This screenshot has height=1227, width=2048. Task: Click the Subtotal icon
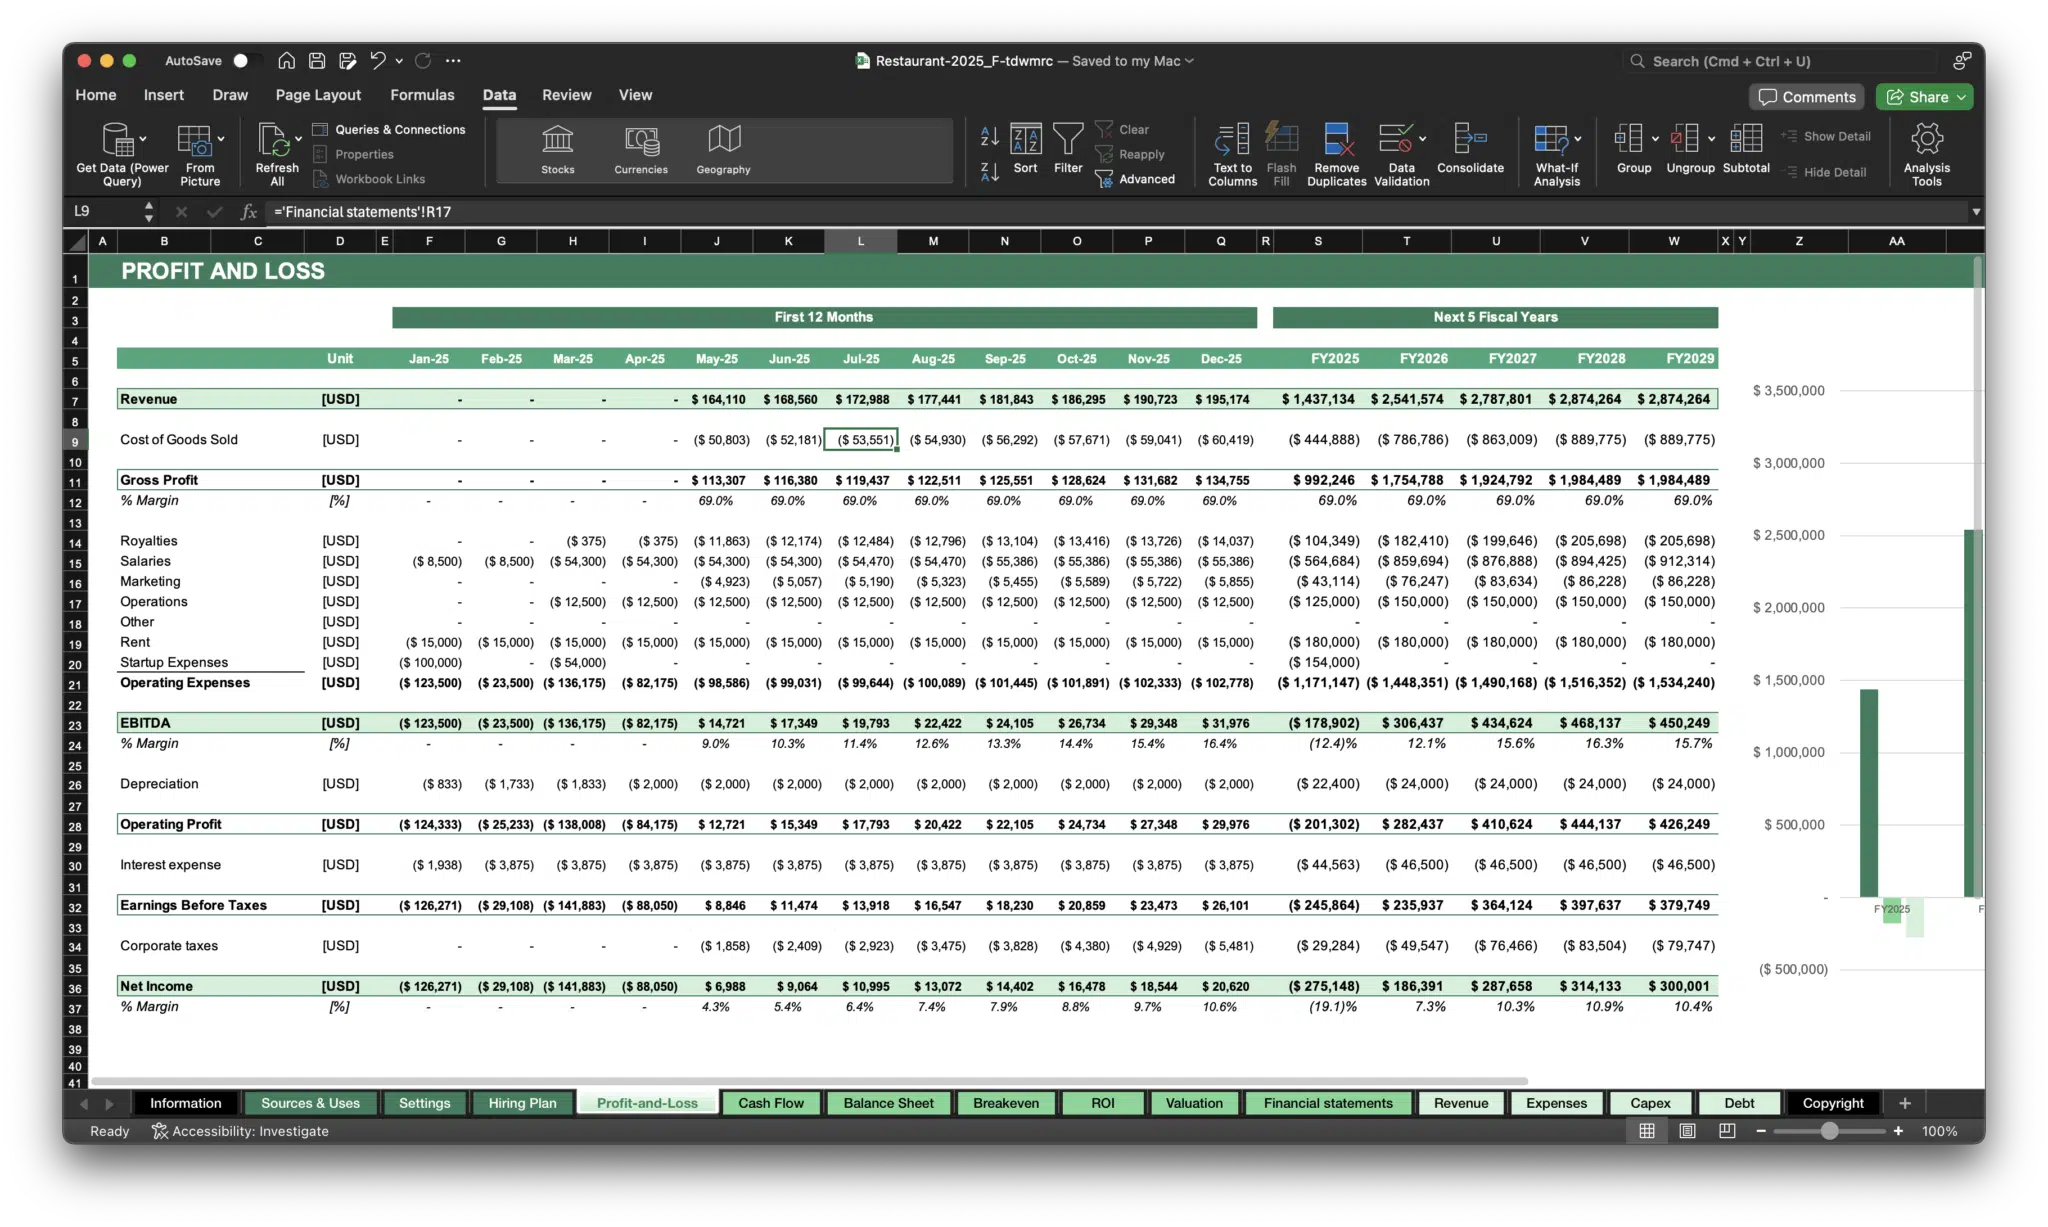tap(1746, 138)
